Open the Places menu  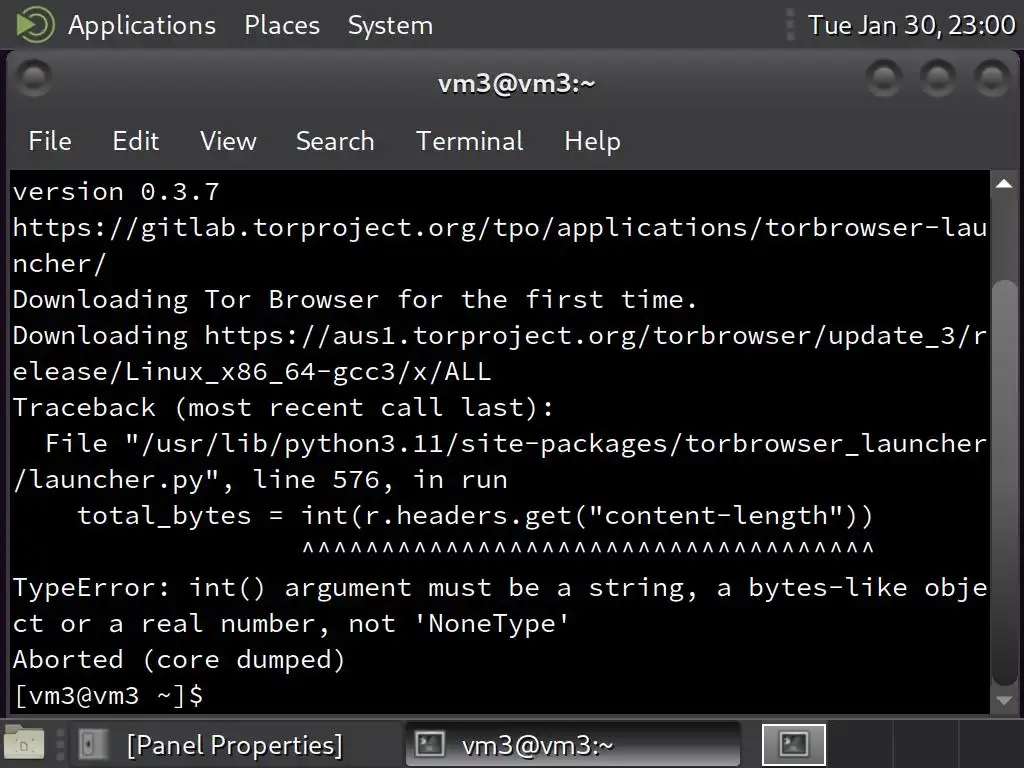(282, 25)
